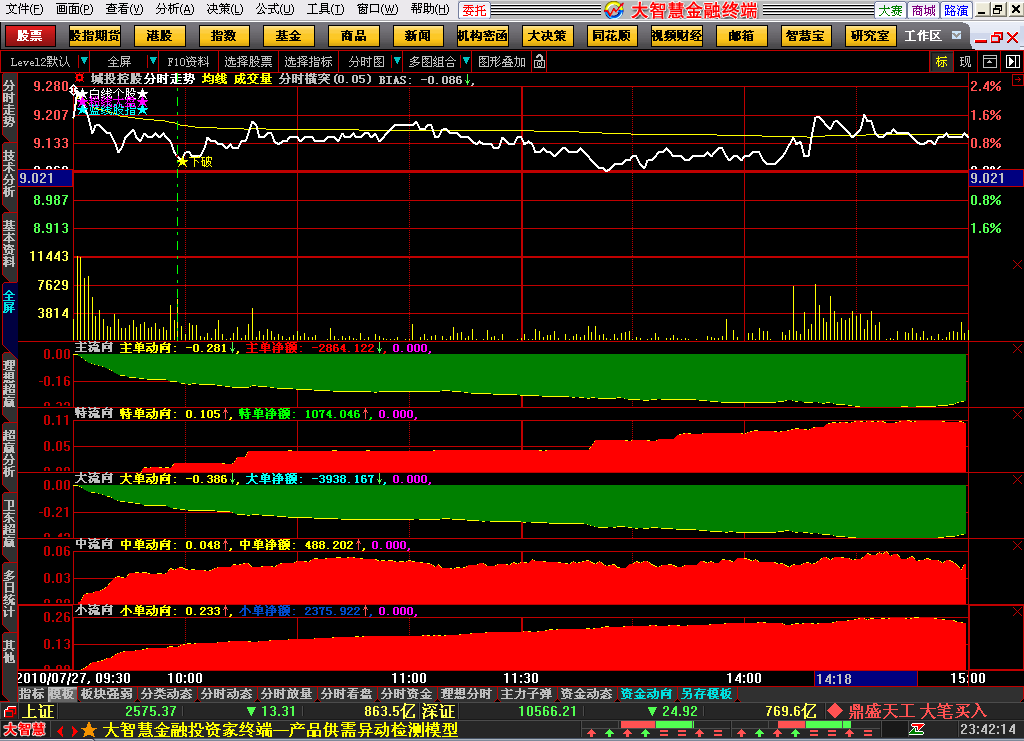Click the 下破 star marker on chart
Viewport: 1024px width, 741px height.
[182, 161]
